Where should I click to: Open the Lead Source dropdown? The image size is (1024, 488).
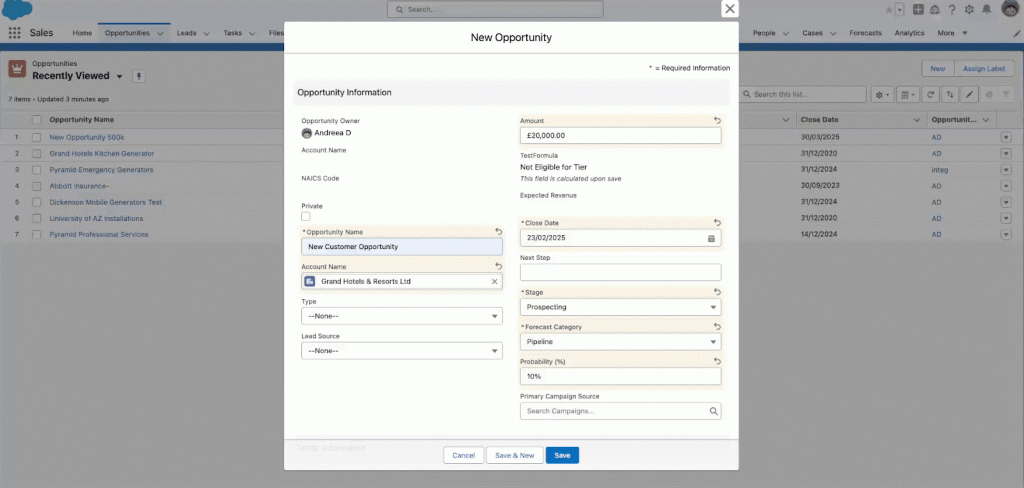[402, 351]
